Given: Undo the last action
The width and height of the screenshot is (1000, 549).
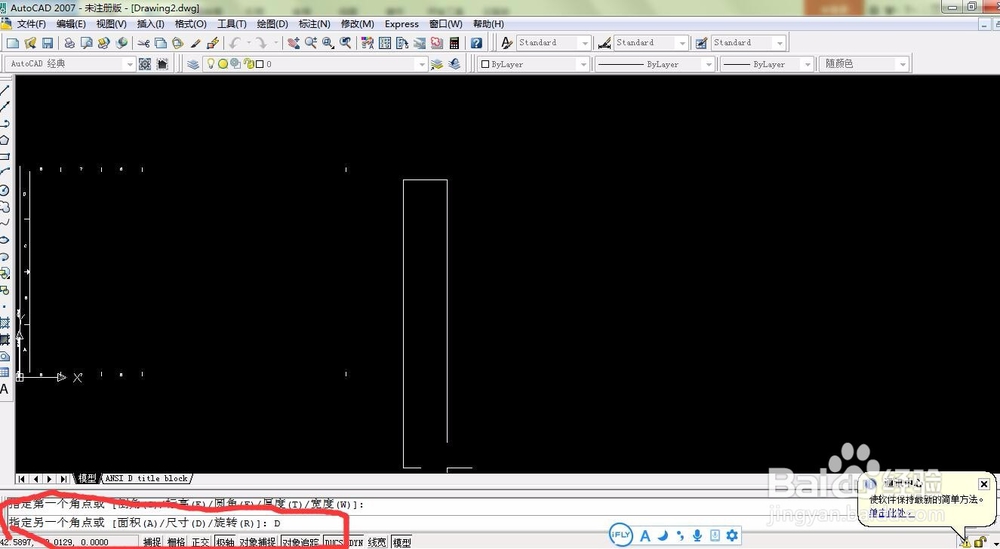Looking at the screenshot, I should coord(235,43).
